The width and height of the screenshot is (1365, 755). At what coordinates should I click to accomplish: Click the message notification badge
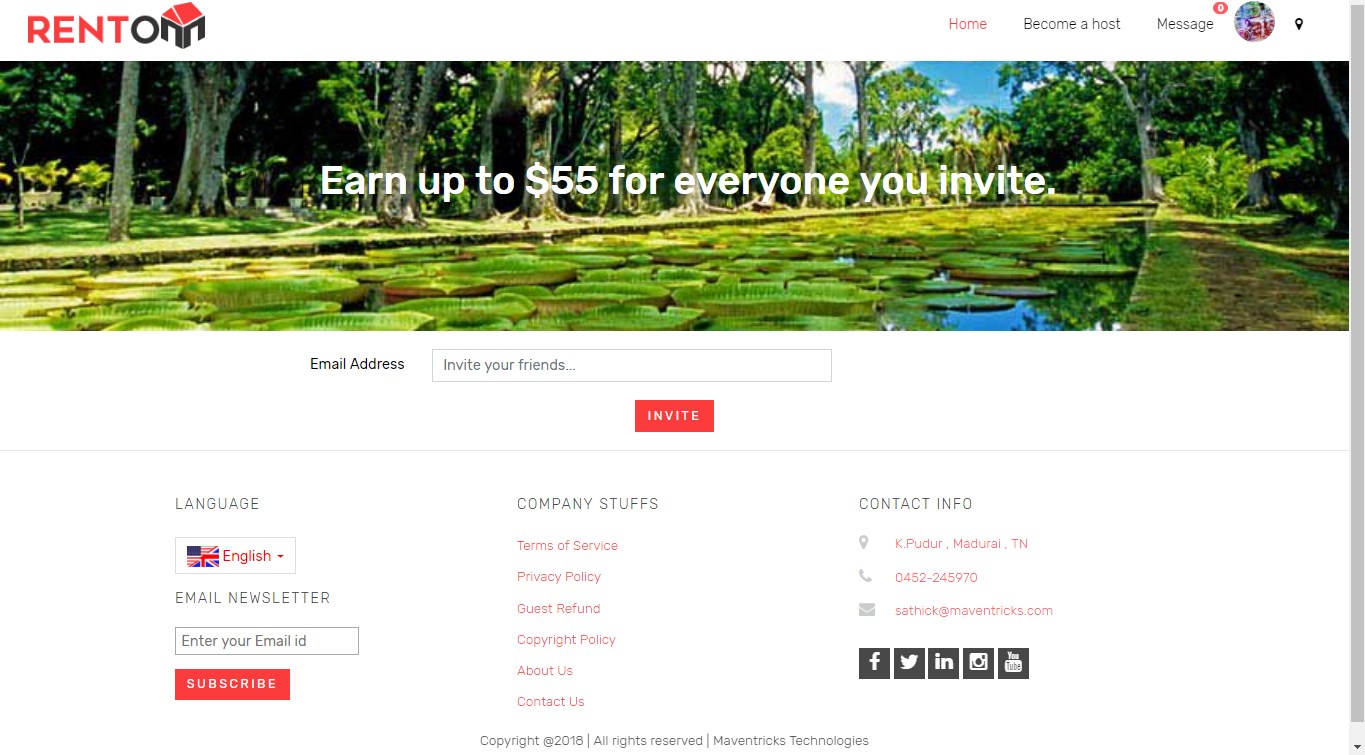pos(1220,8)
